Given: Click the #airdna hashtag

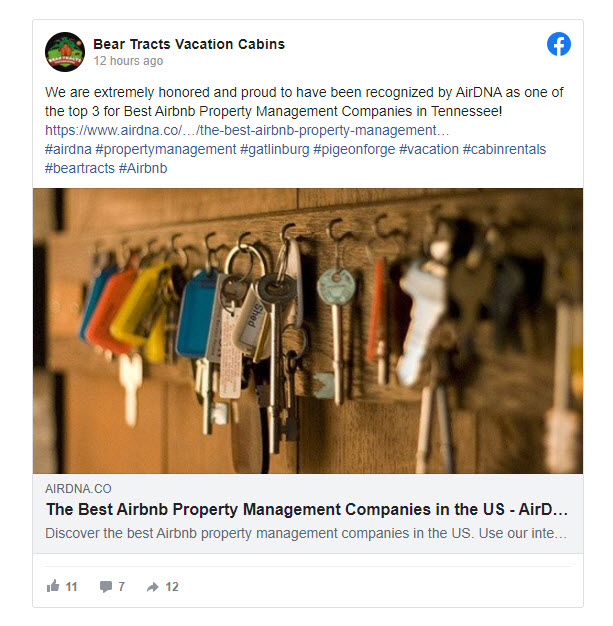Looking at the screenshot, I should 68,149.
